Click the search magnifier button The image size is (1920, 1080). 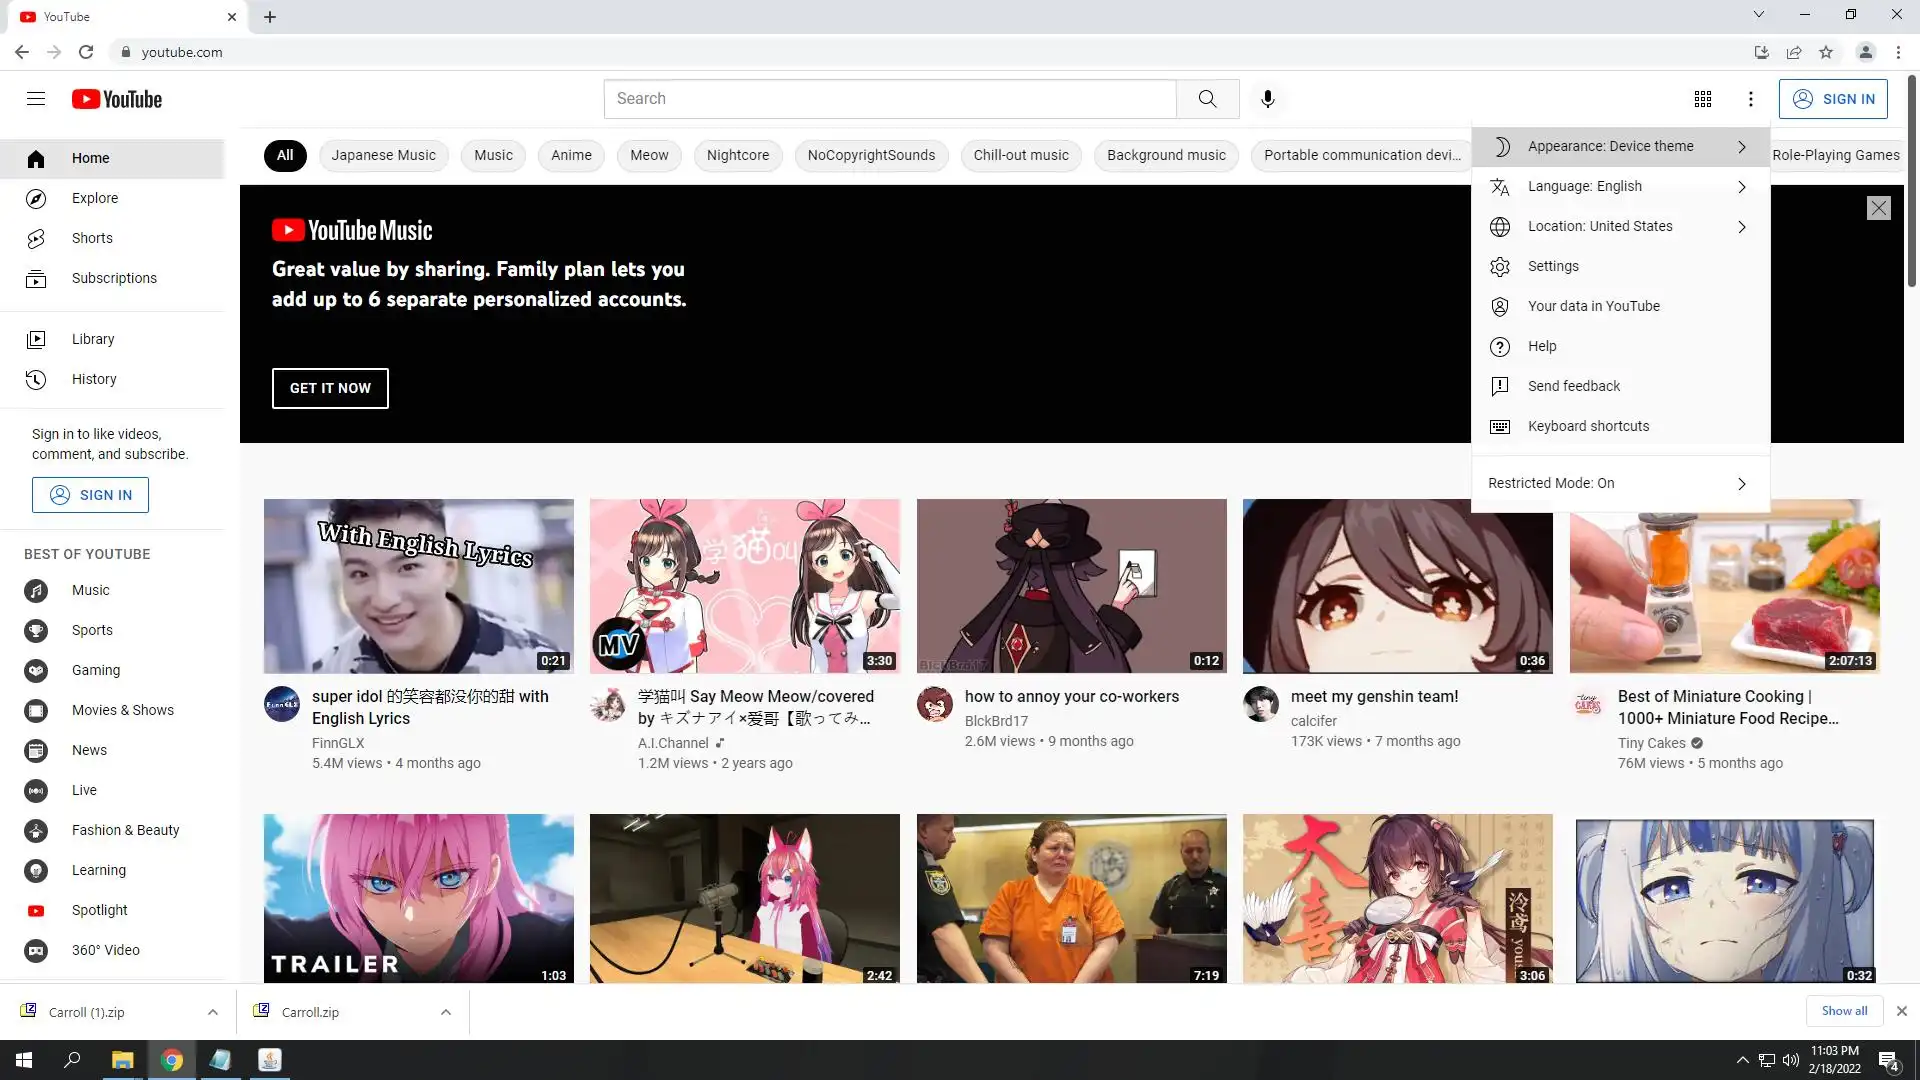click(1207, 99)
